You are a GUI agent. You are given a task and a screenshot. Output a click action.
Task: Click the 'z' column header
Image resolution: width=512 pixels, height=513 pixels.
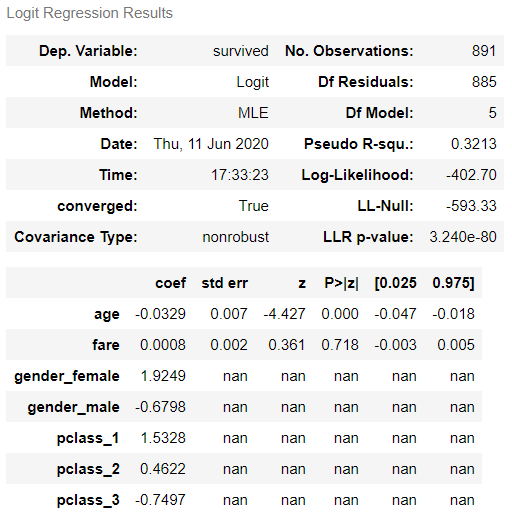coord(302,284)
